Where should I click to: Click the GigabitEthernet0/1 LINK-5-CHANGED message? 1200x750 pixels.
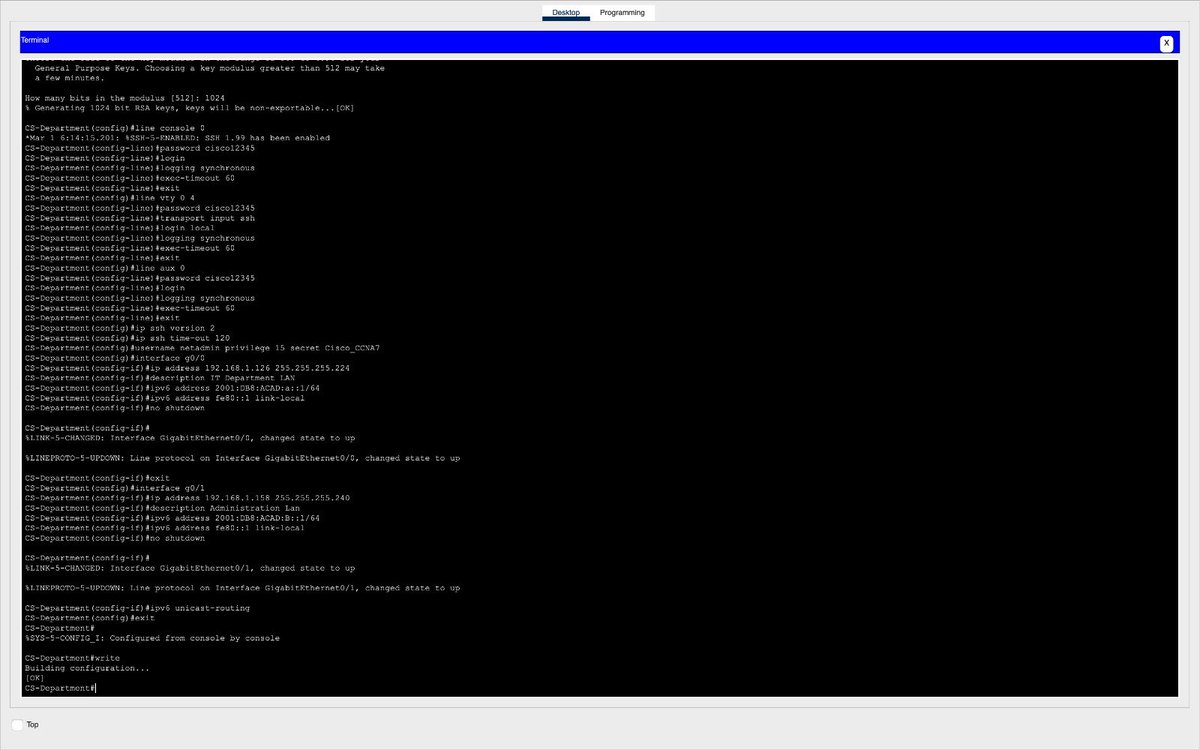pos(190,568)
